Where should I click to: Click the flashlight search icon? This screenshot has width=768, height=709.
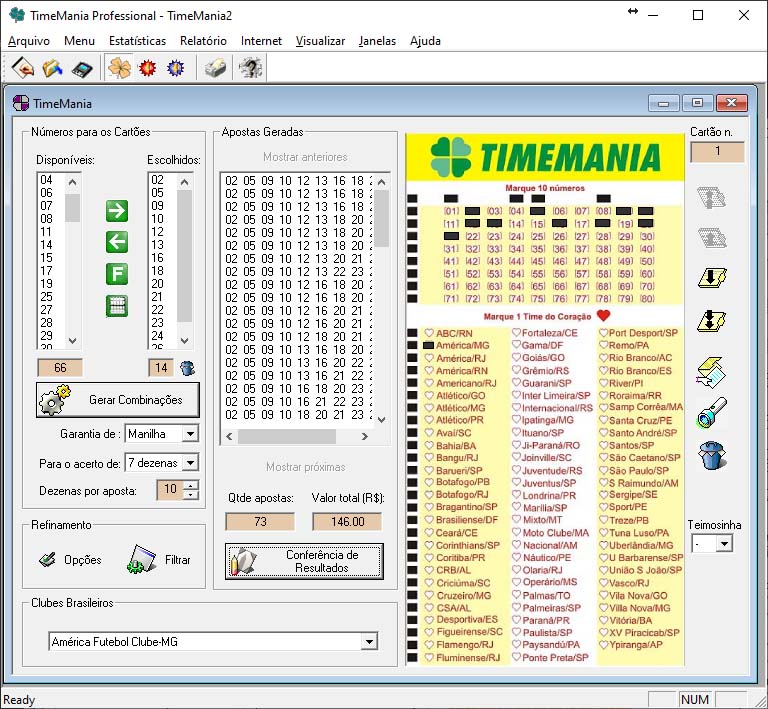(x=712, y=413)
